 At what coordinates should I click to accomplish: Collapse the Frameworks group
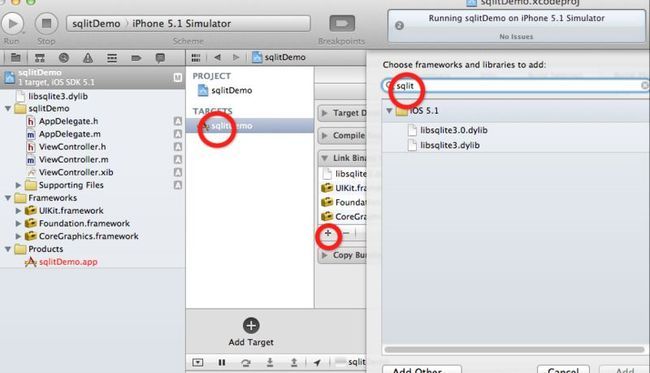tap(7, 198)
